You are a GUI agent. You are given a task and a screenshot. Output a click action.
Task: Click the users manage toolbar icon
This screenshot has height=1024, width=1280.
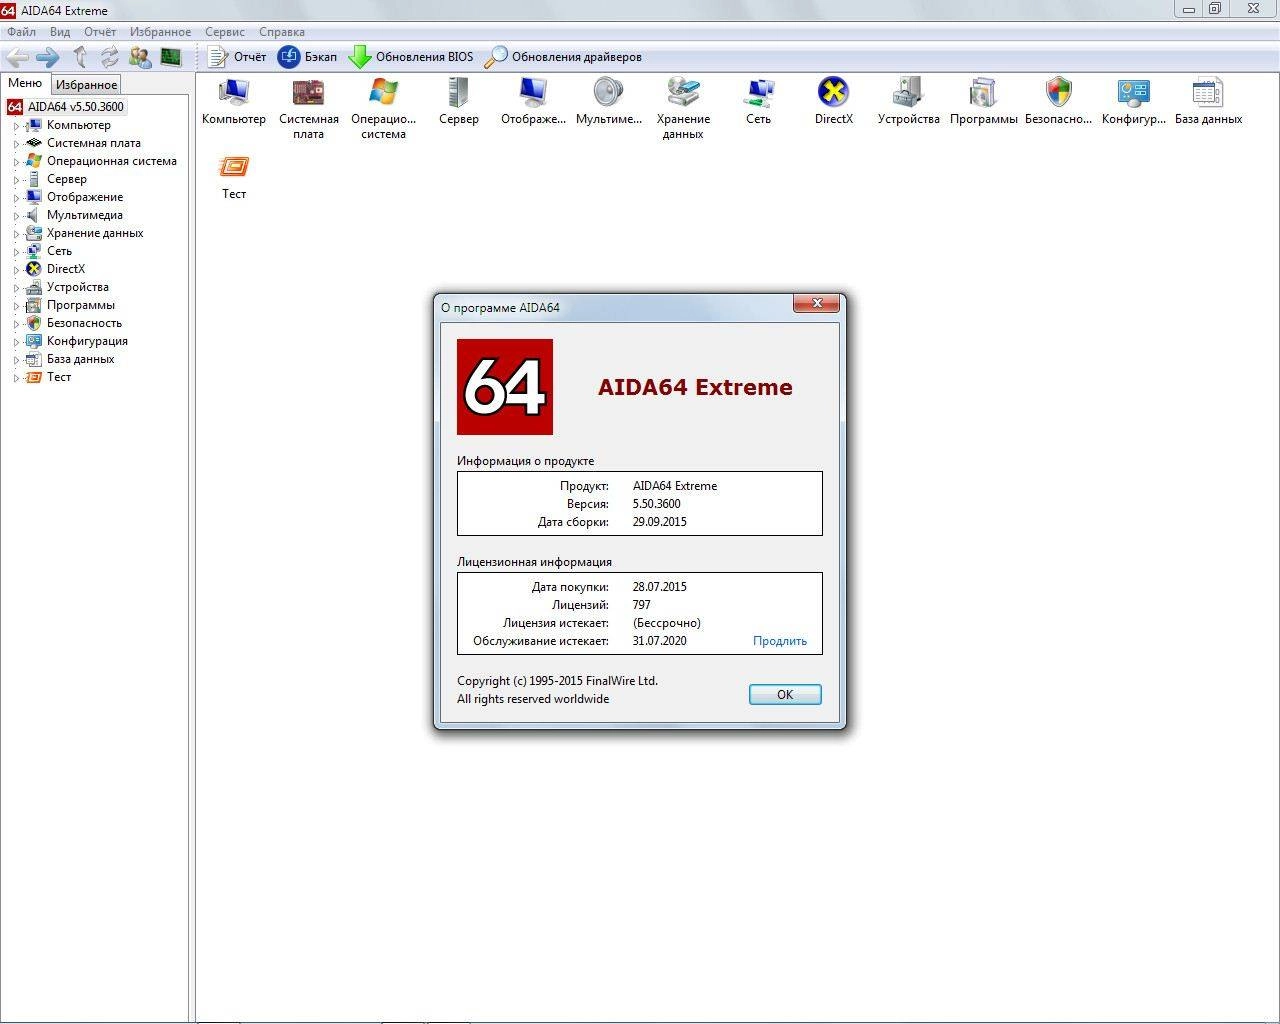coord(140,57)
